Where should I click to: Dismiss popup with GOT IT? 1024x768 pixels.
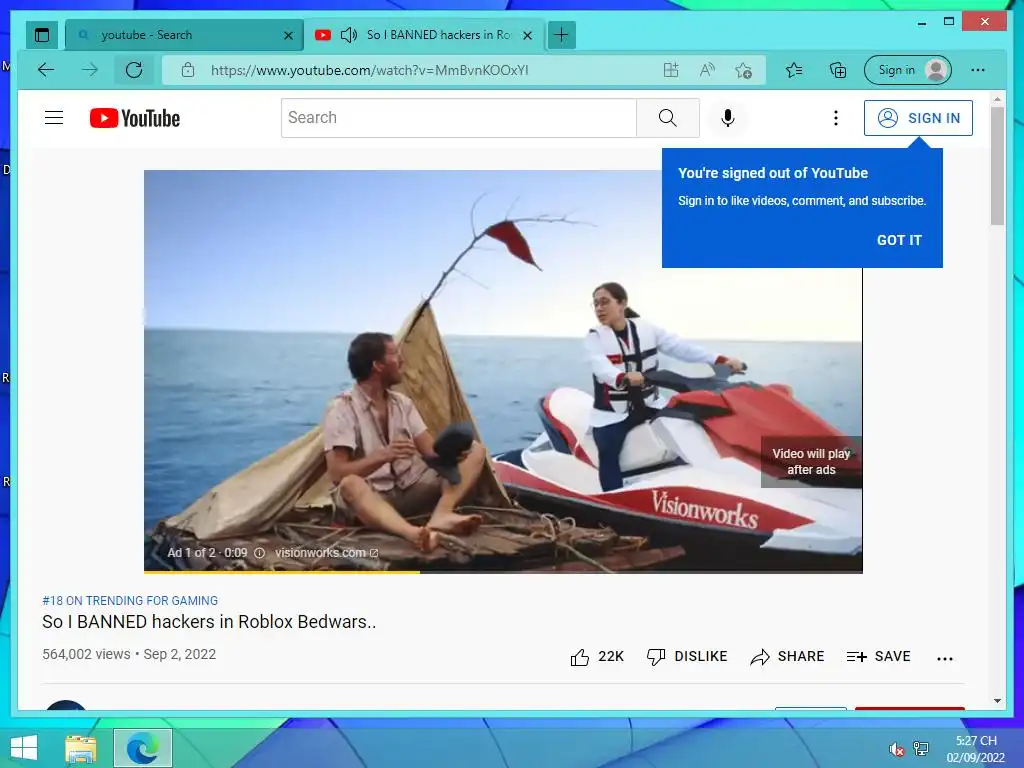[x=899, y=240]
